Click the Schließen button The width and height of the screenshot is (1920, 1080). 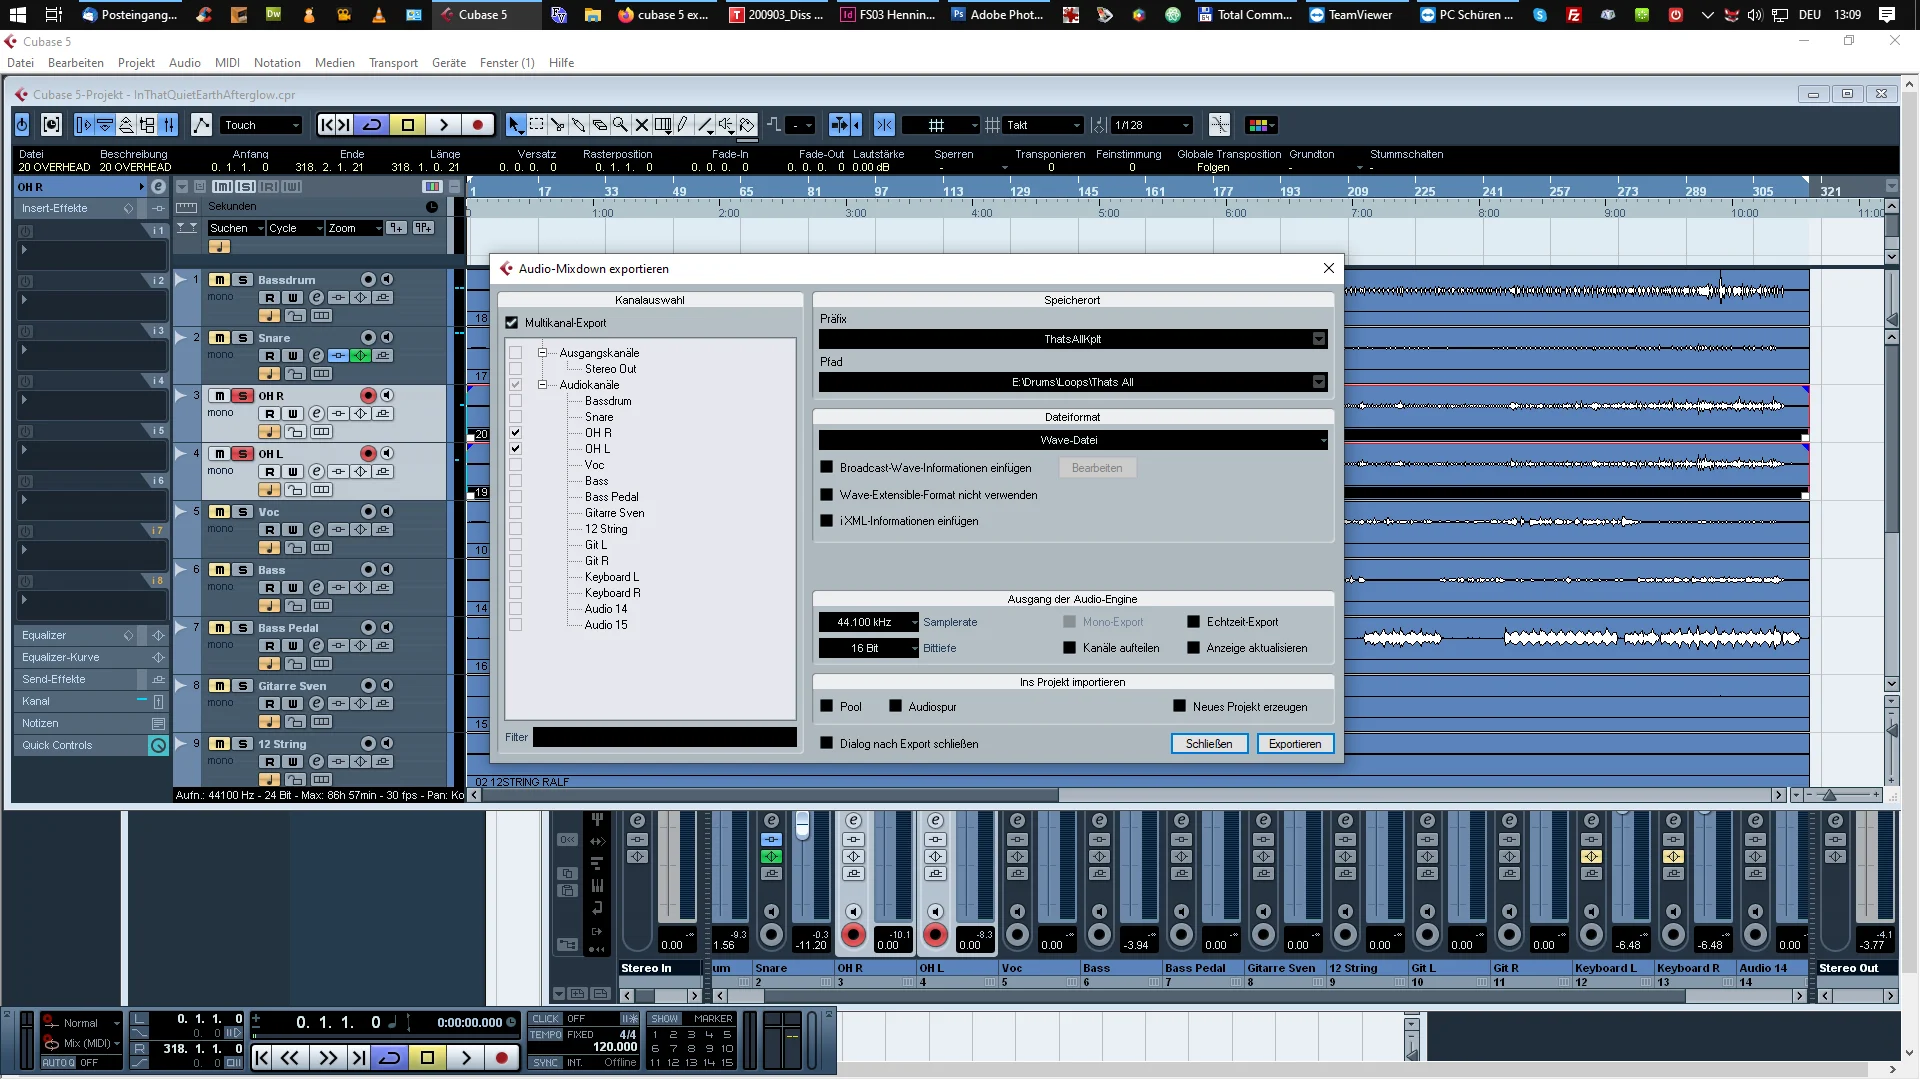[x=1209, y=744]
